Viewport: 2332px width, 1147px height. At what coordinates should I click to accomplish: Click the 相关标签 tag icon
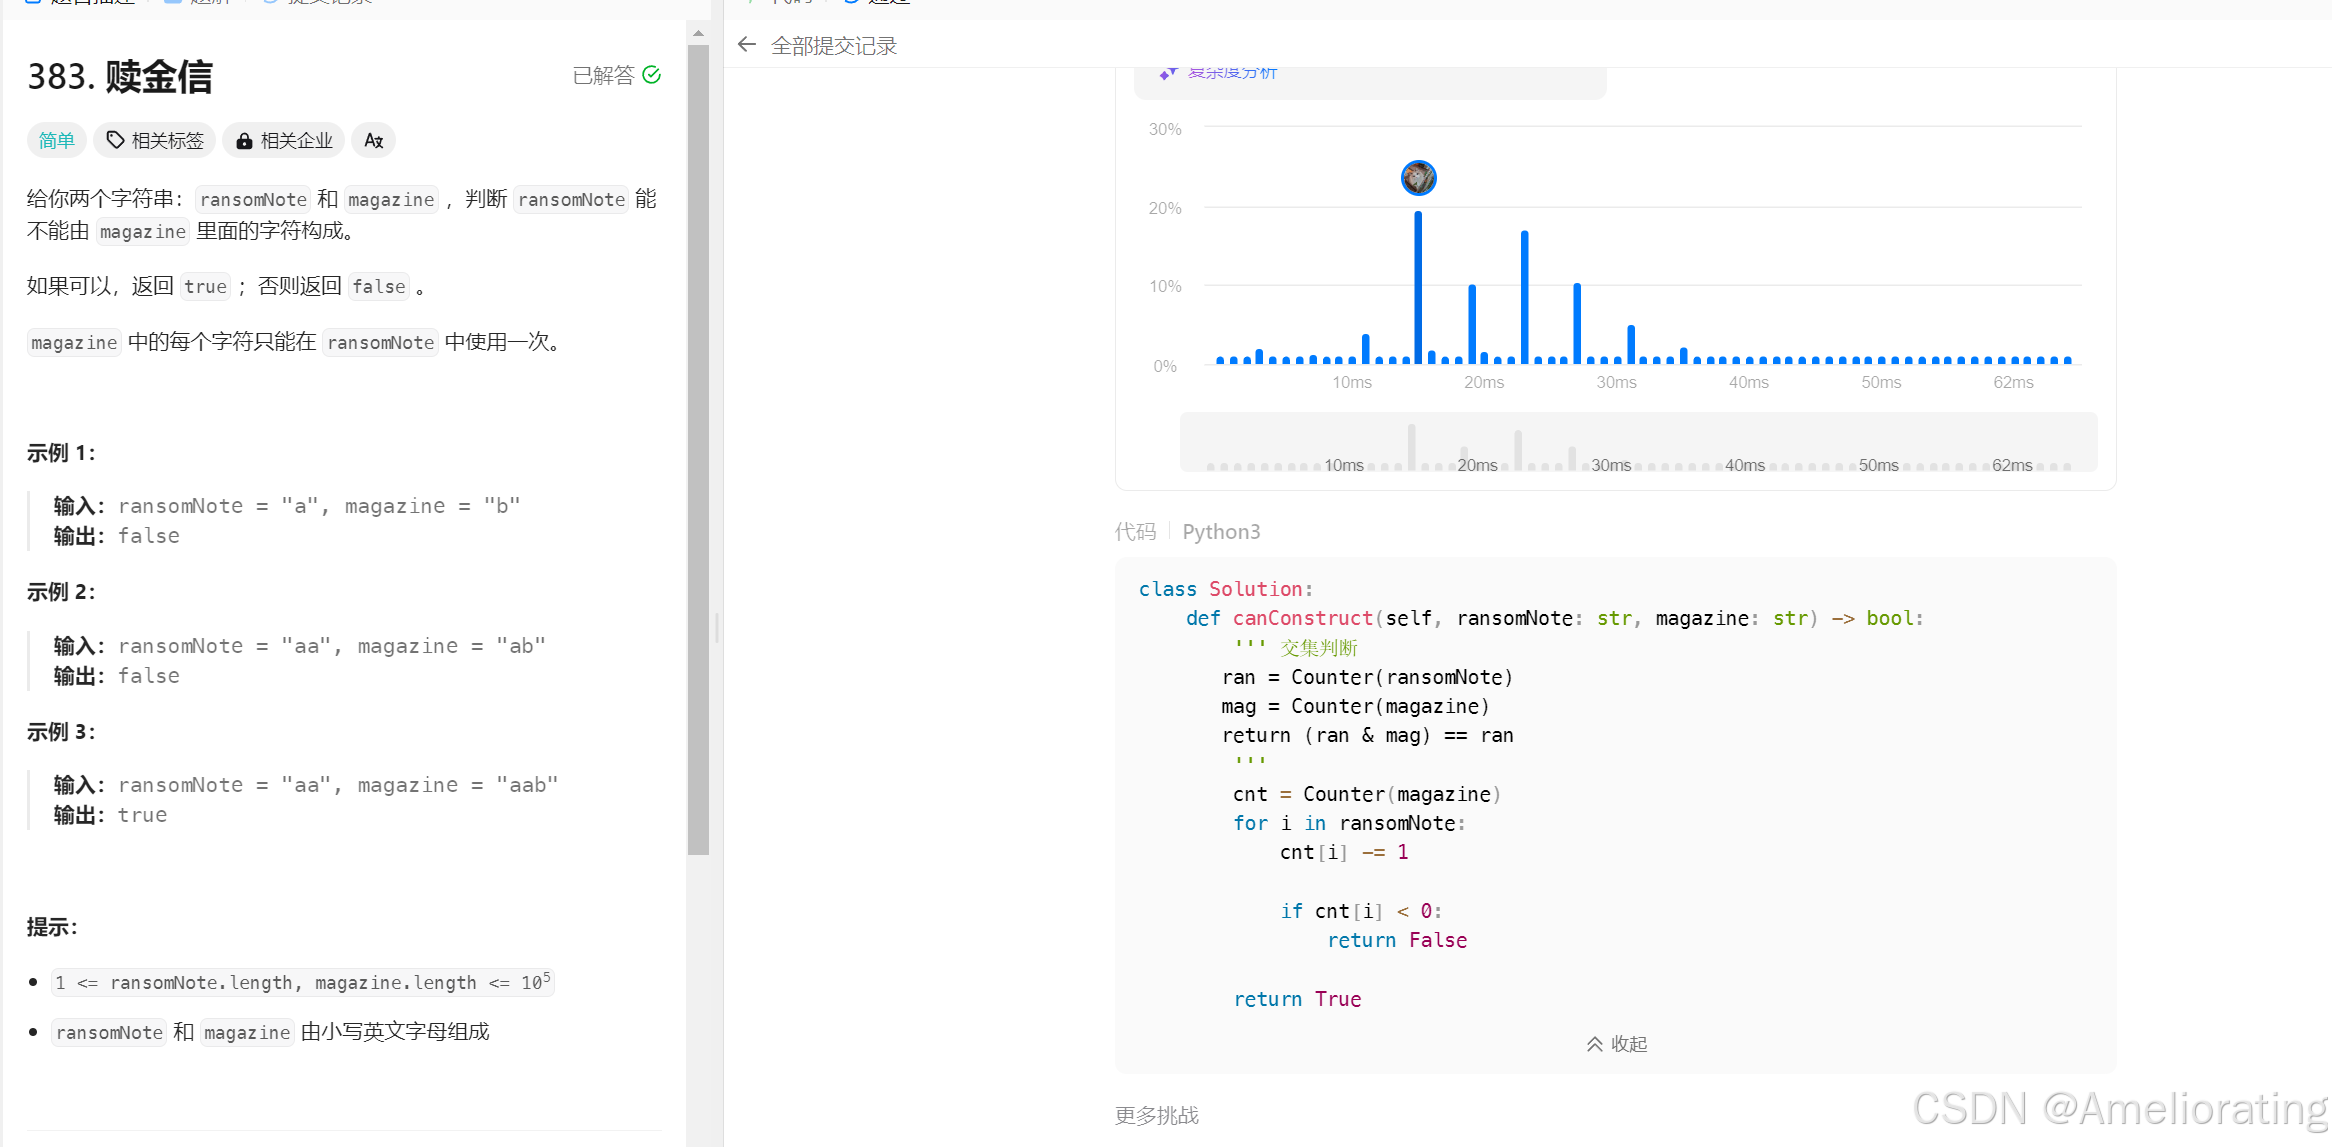pyautogui.click(x=116, y=141)
